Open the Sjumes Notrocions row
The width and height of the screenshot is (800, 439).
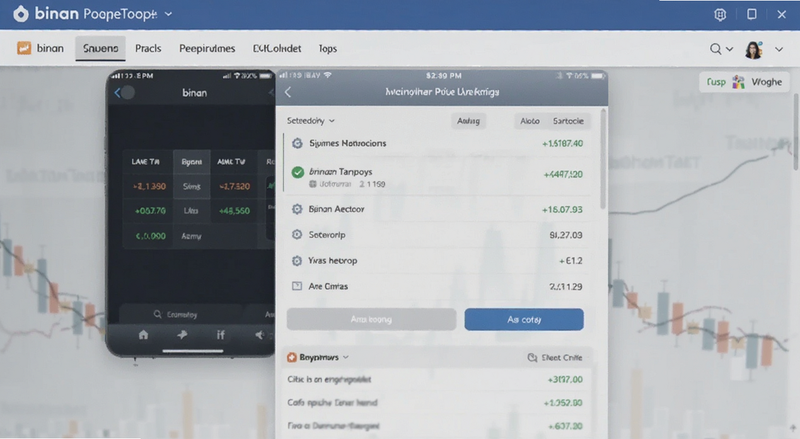pos(437,143)
